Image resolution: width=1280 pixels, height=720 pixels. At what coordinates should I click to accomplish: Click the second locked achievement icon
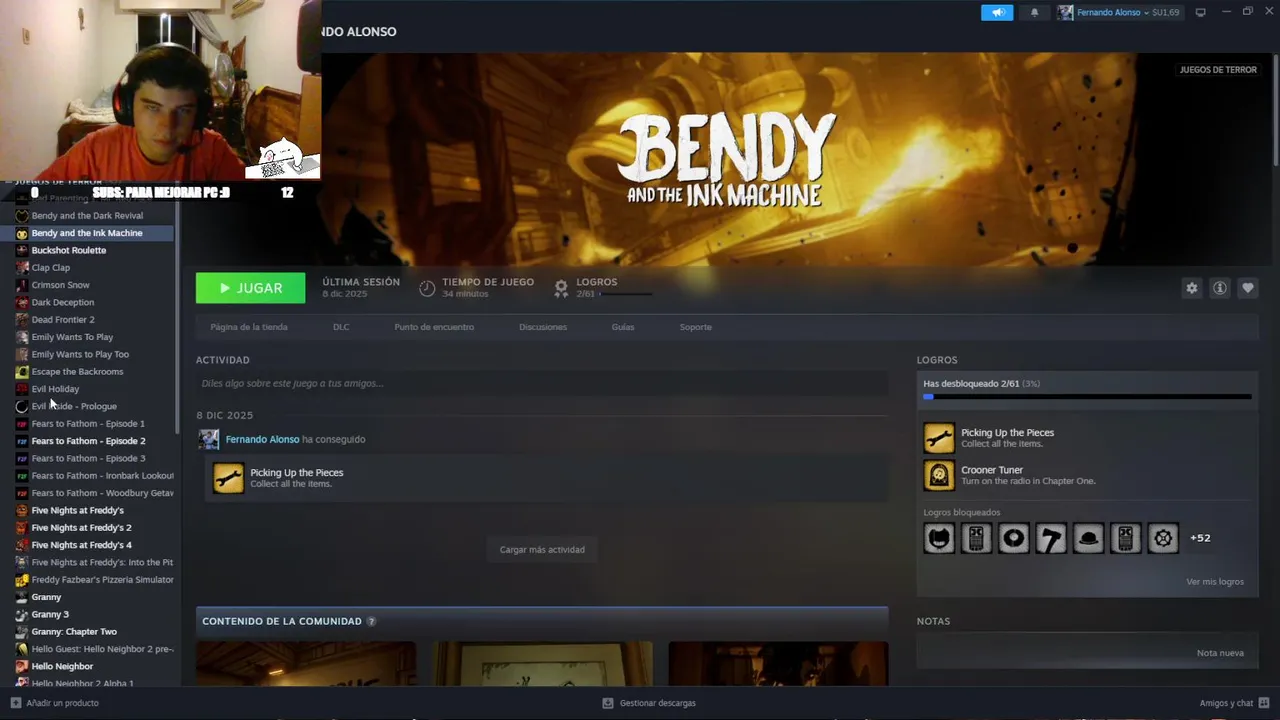point(976,538)
